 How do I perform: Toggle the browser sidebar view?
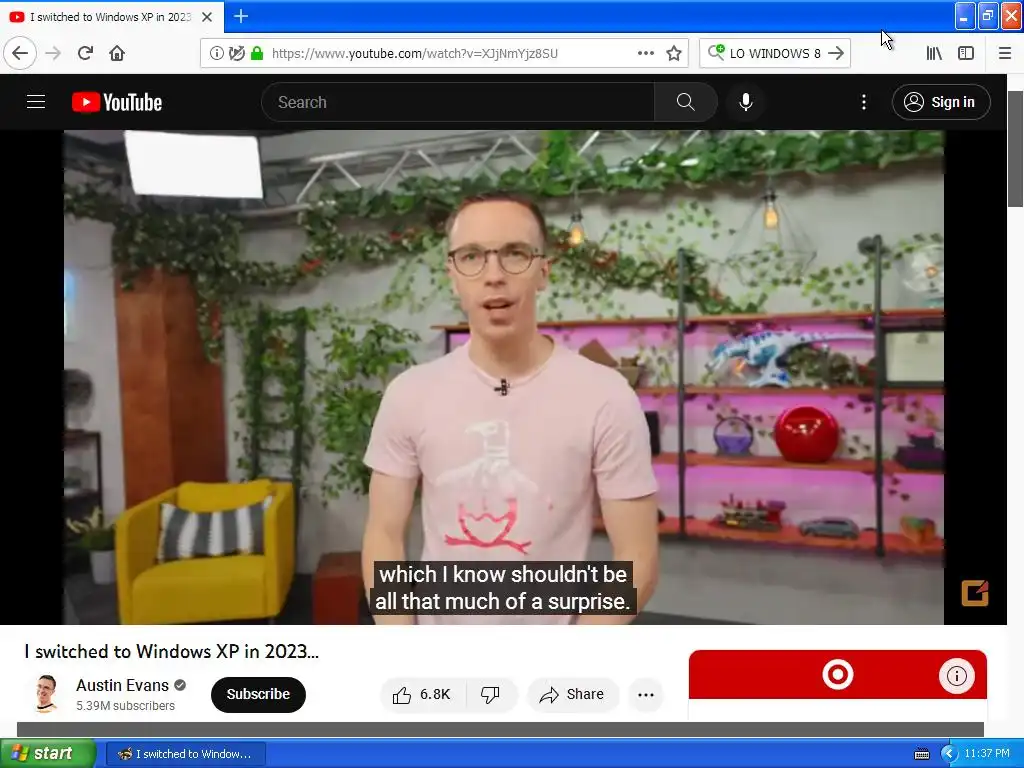point(965,53)
